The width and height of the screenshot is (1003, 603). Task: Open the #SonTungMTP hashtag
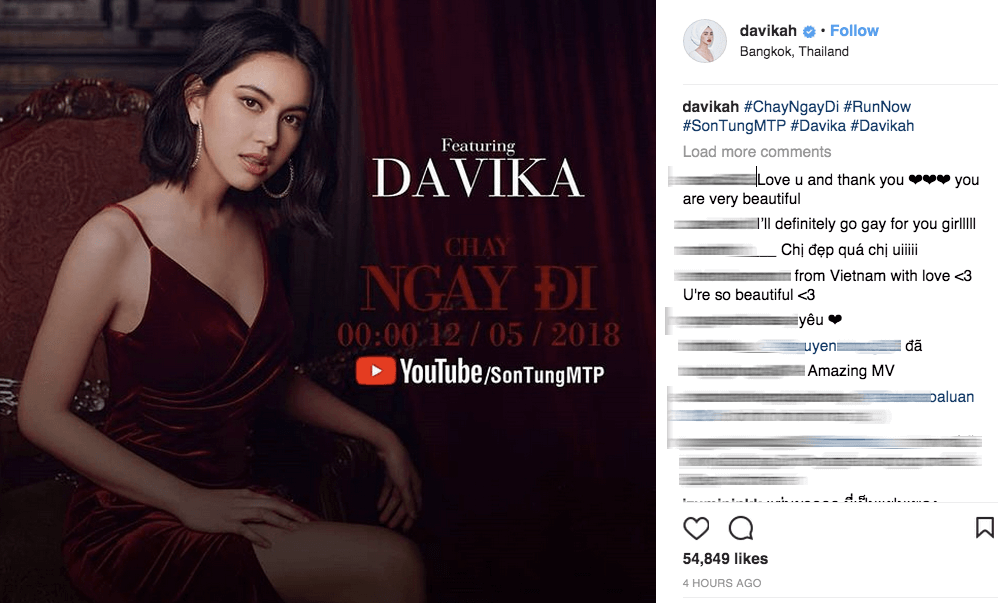(734, 126)
